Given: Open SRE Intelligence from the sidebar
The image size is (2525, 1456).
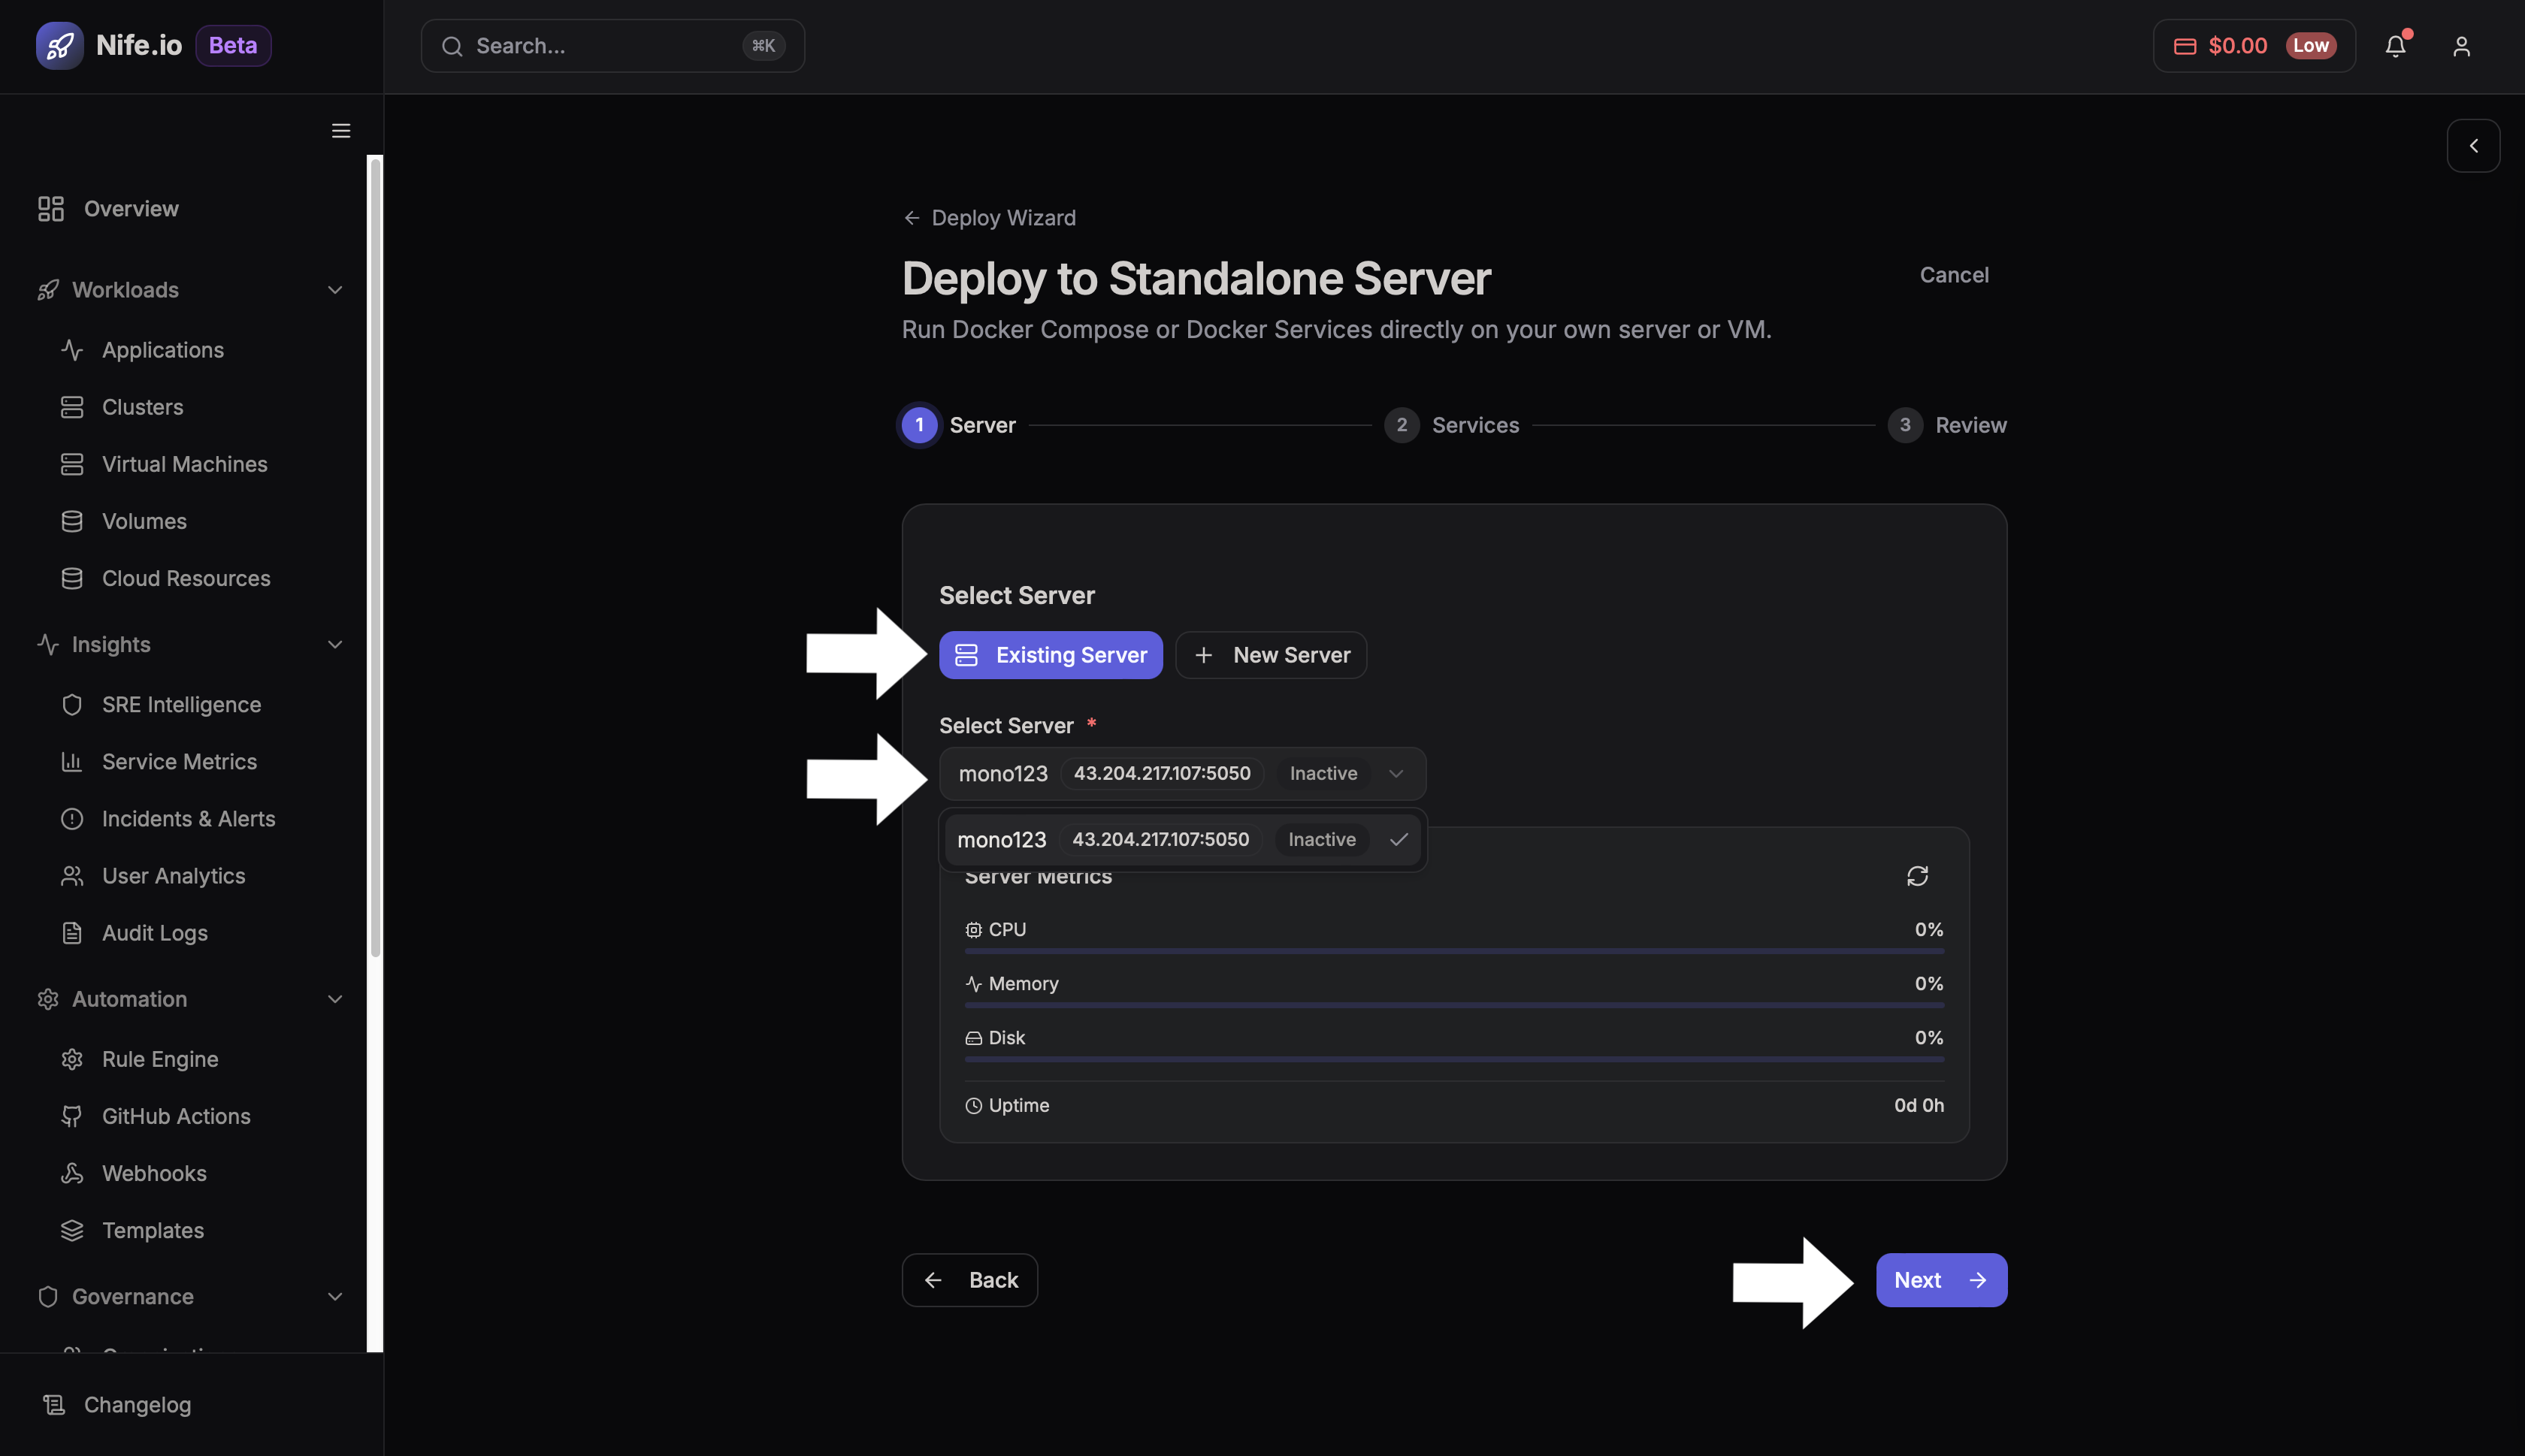Looking at the screenshot, I should (180, 704).
